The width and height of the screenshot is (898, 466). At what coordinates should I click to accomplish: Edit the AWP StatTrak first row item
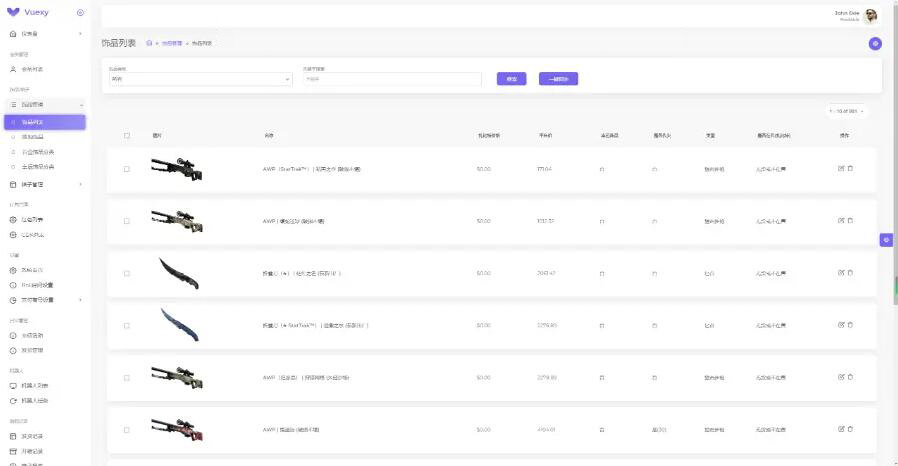tap(841, 168)
